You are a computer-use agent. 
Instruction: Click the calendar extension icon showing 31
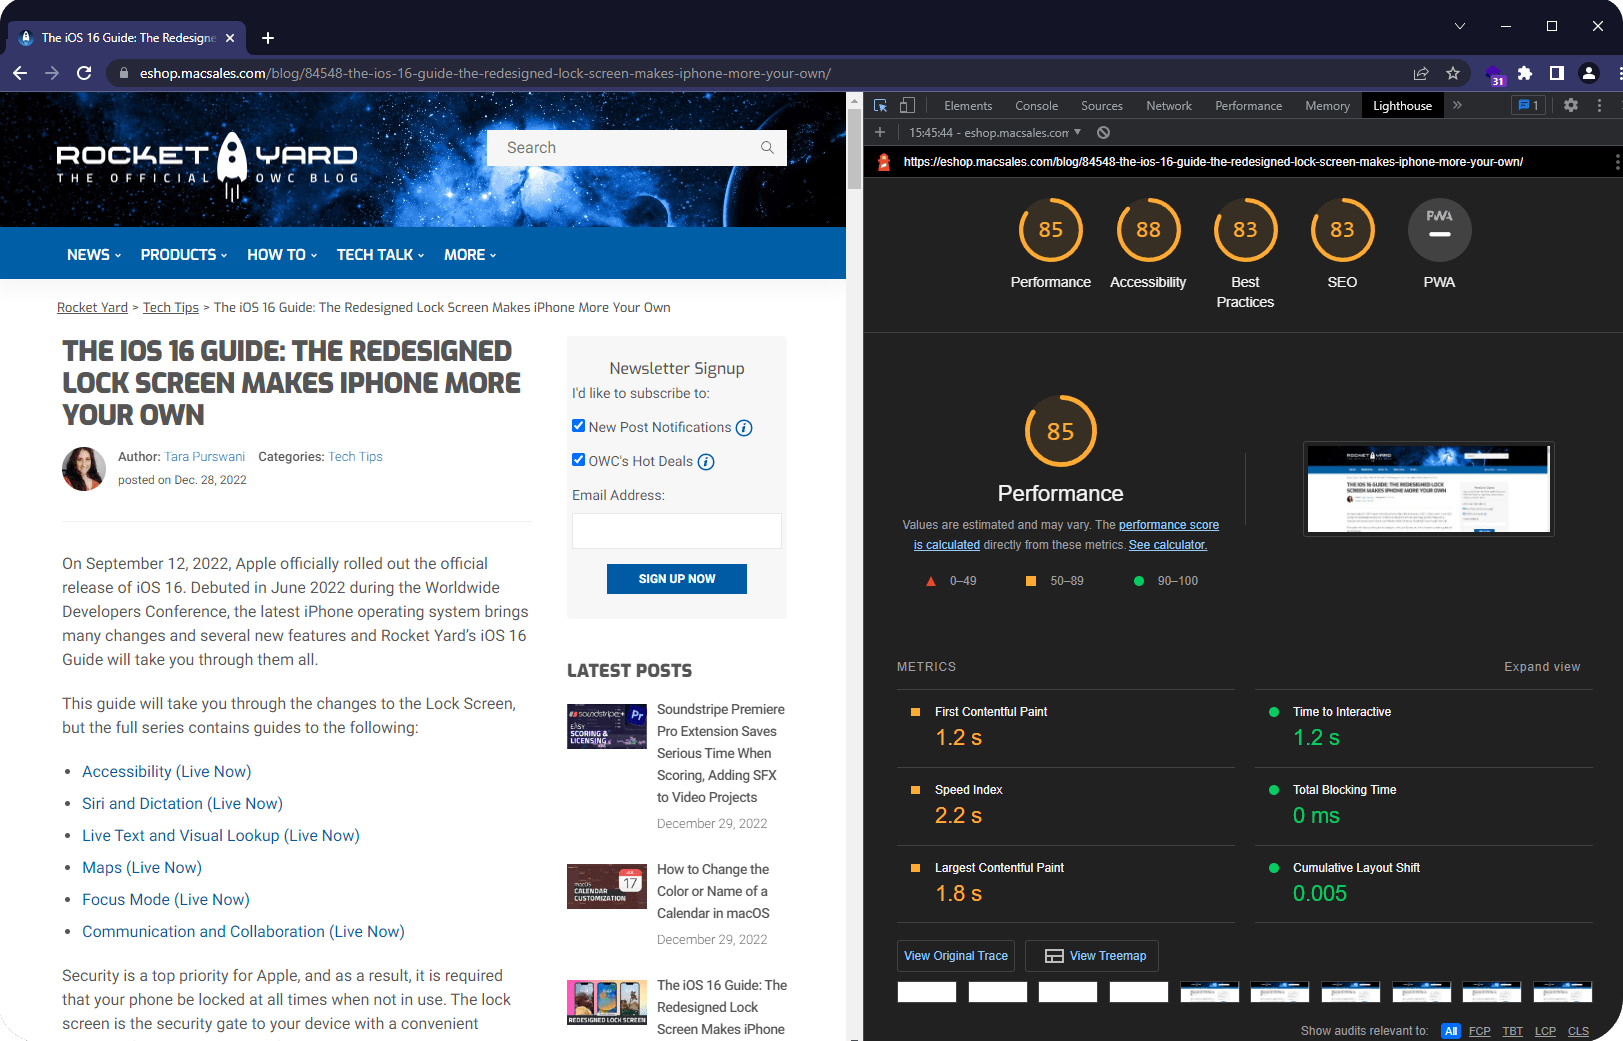1495,75
